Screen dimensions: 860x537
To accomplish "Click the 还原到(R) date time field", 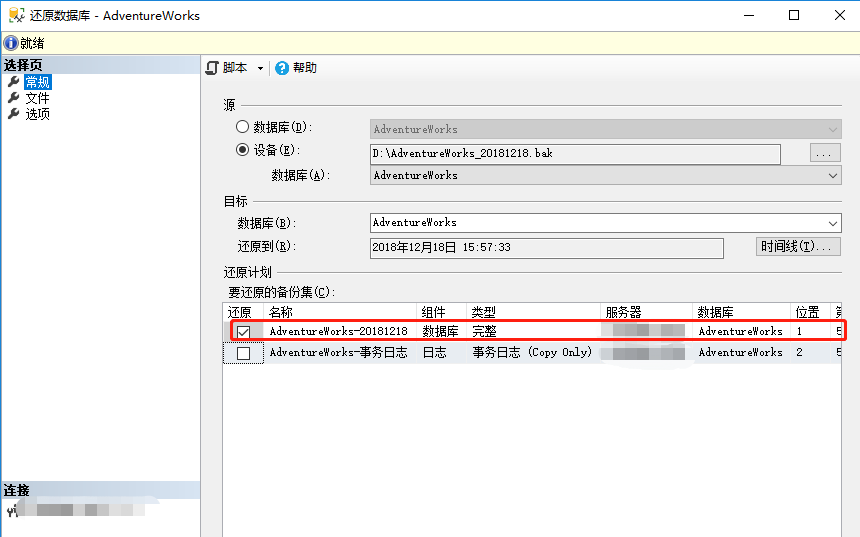I will point(547,247).
